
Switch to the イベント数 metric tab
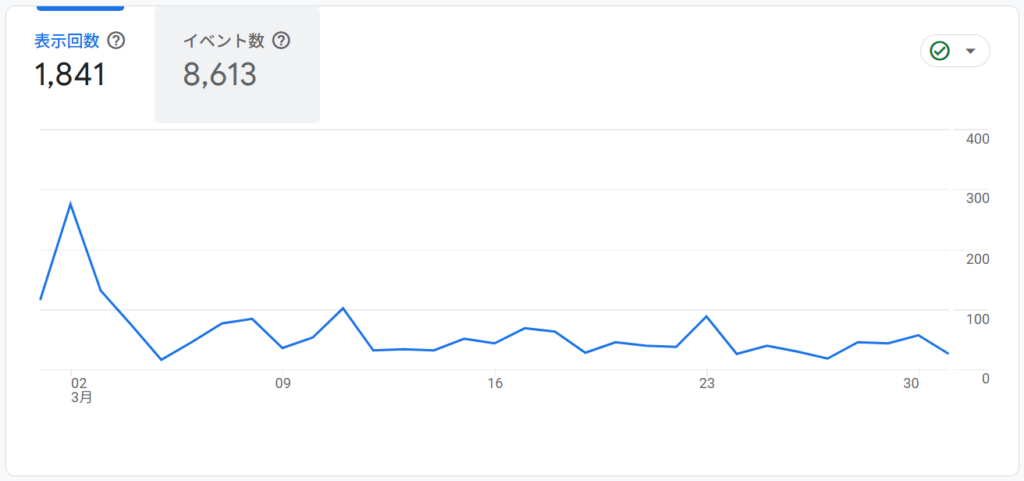coord(223,41)
